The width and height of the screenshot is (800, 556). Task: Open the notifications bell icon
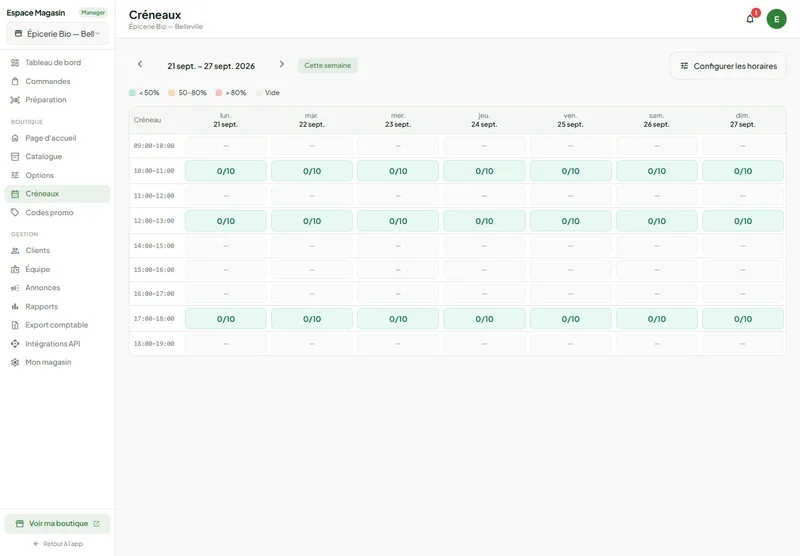[x=749, y=19]
